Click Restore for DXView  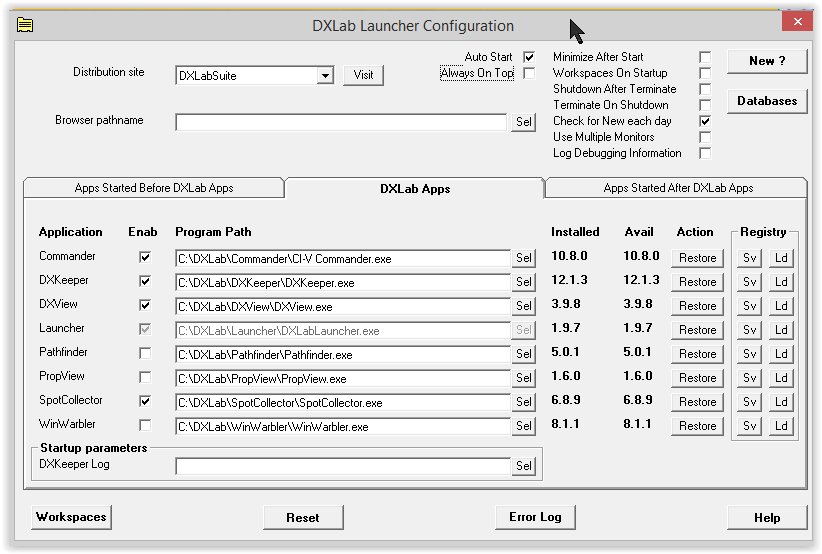click(x=697, y=306)
